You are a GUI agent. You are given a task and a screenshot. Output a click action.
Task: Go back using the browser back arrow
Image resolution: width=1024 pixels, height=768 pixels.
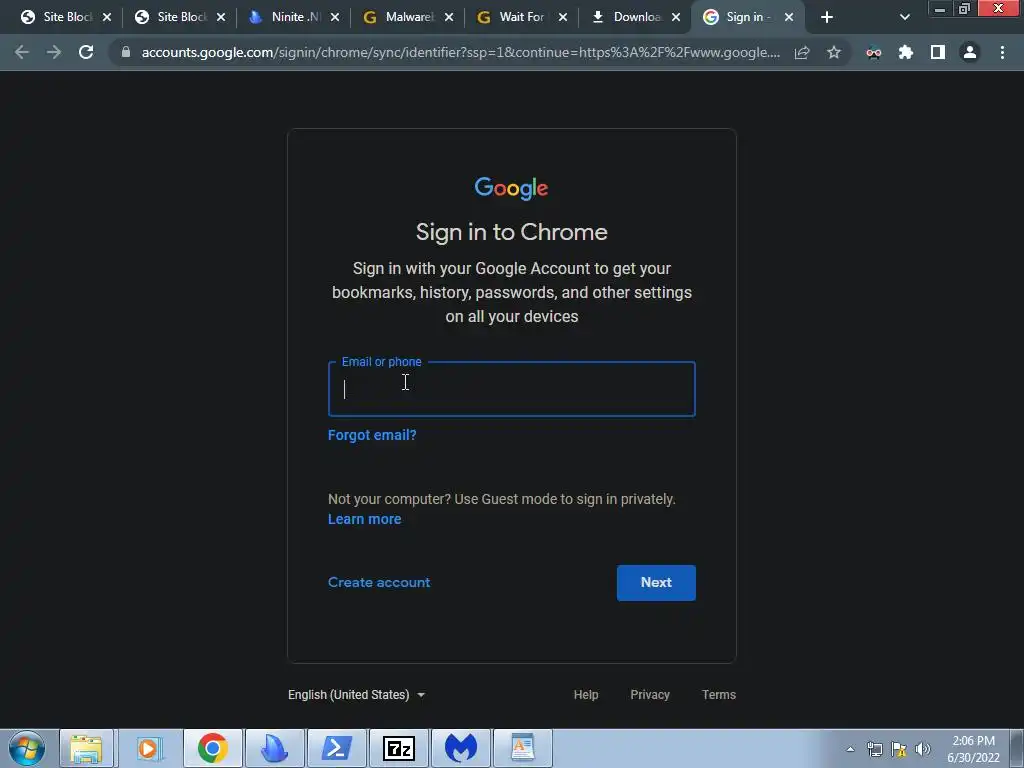point(22,52)
